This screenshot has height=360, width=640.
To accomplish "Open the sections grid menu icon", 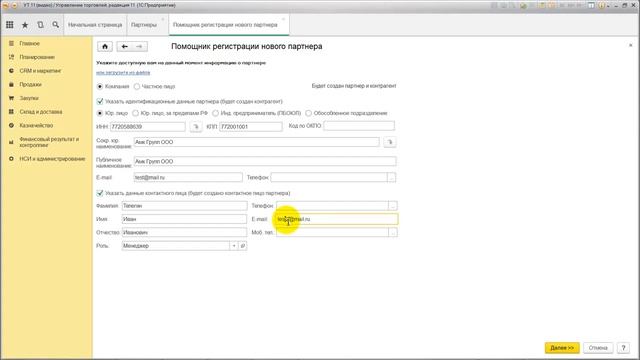I will coord(9,25).
